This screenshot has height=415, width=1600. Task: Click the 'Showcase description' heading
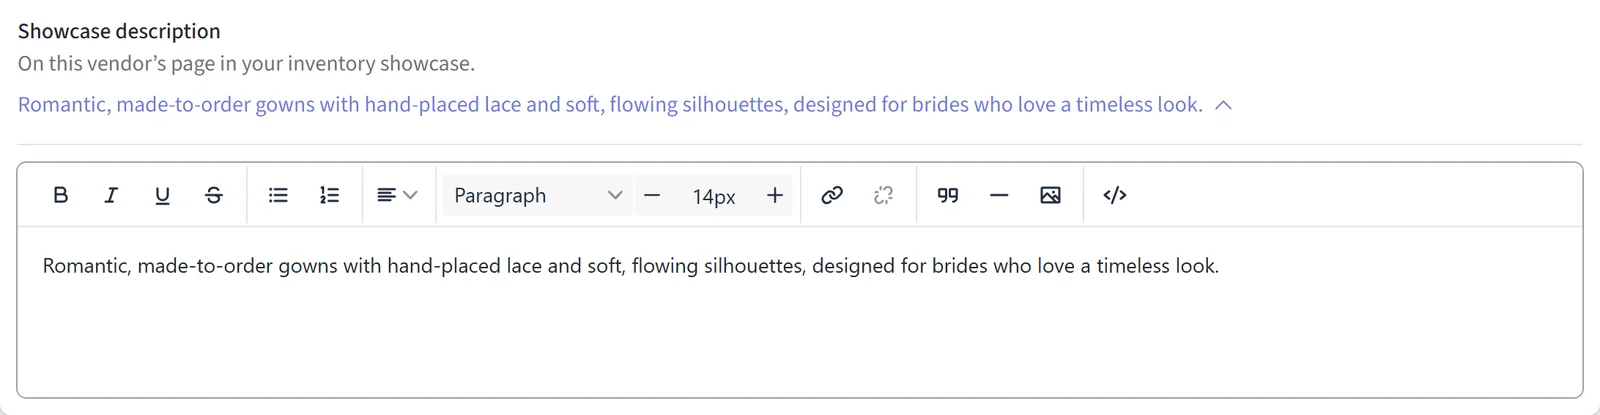[119, 31]
